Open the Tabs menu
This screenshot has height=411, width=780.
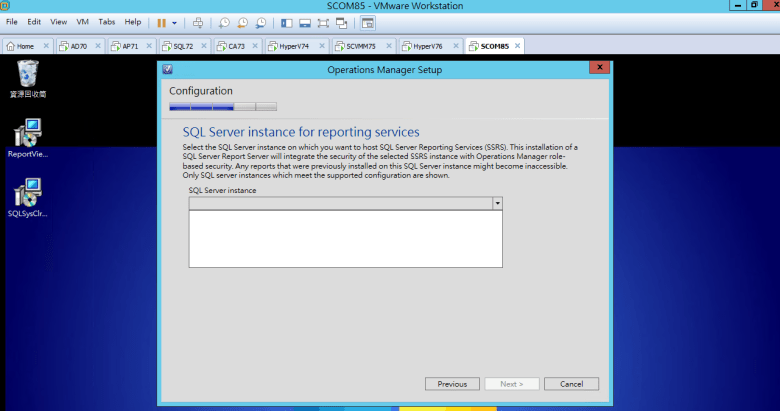(x=106, y=22)
